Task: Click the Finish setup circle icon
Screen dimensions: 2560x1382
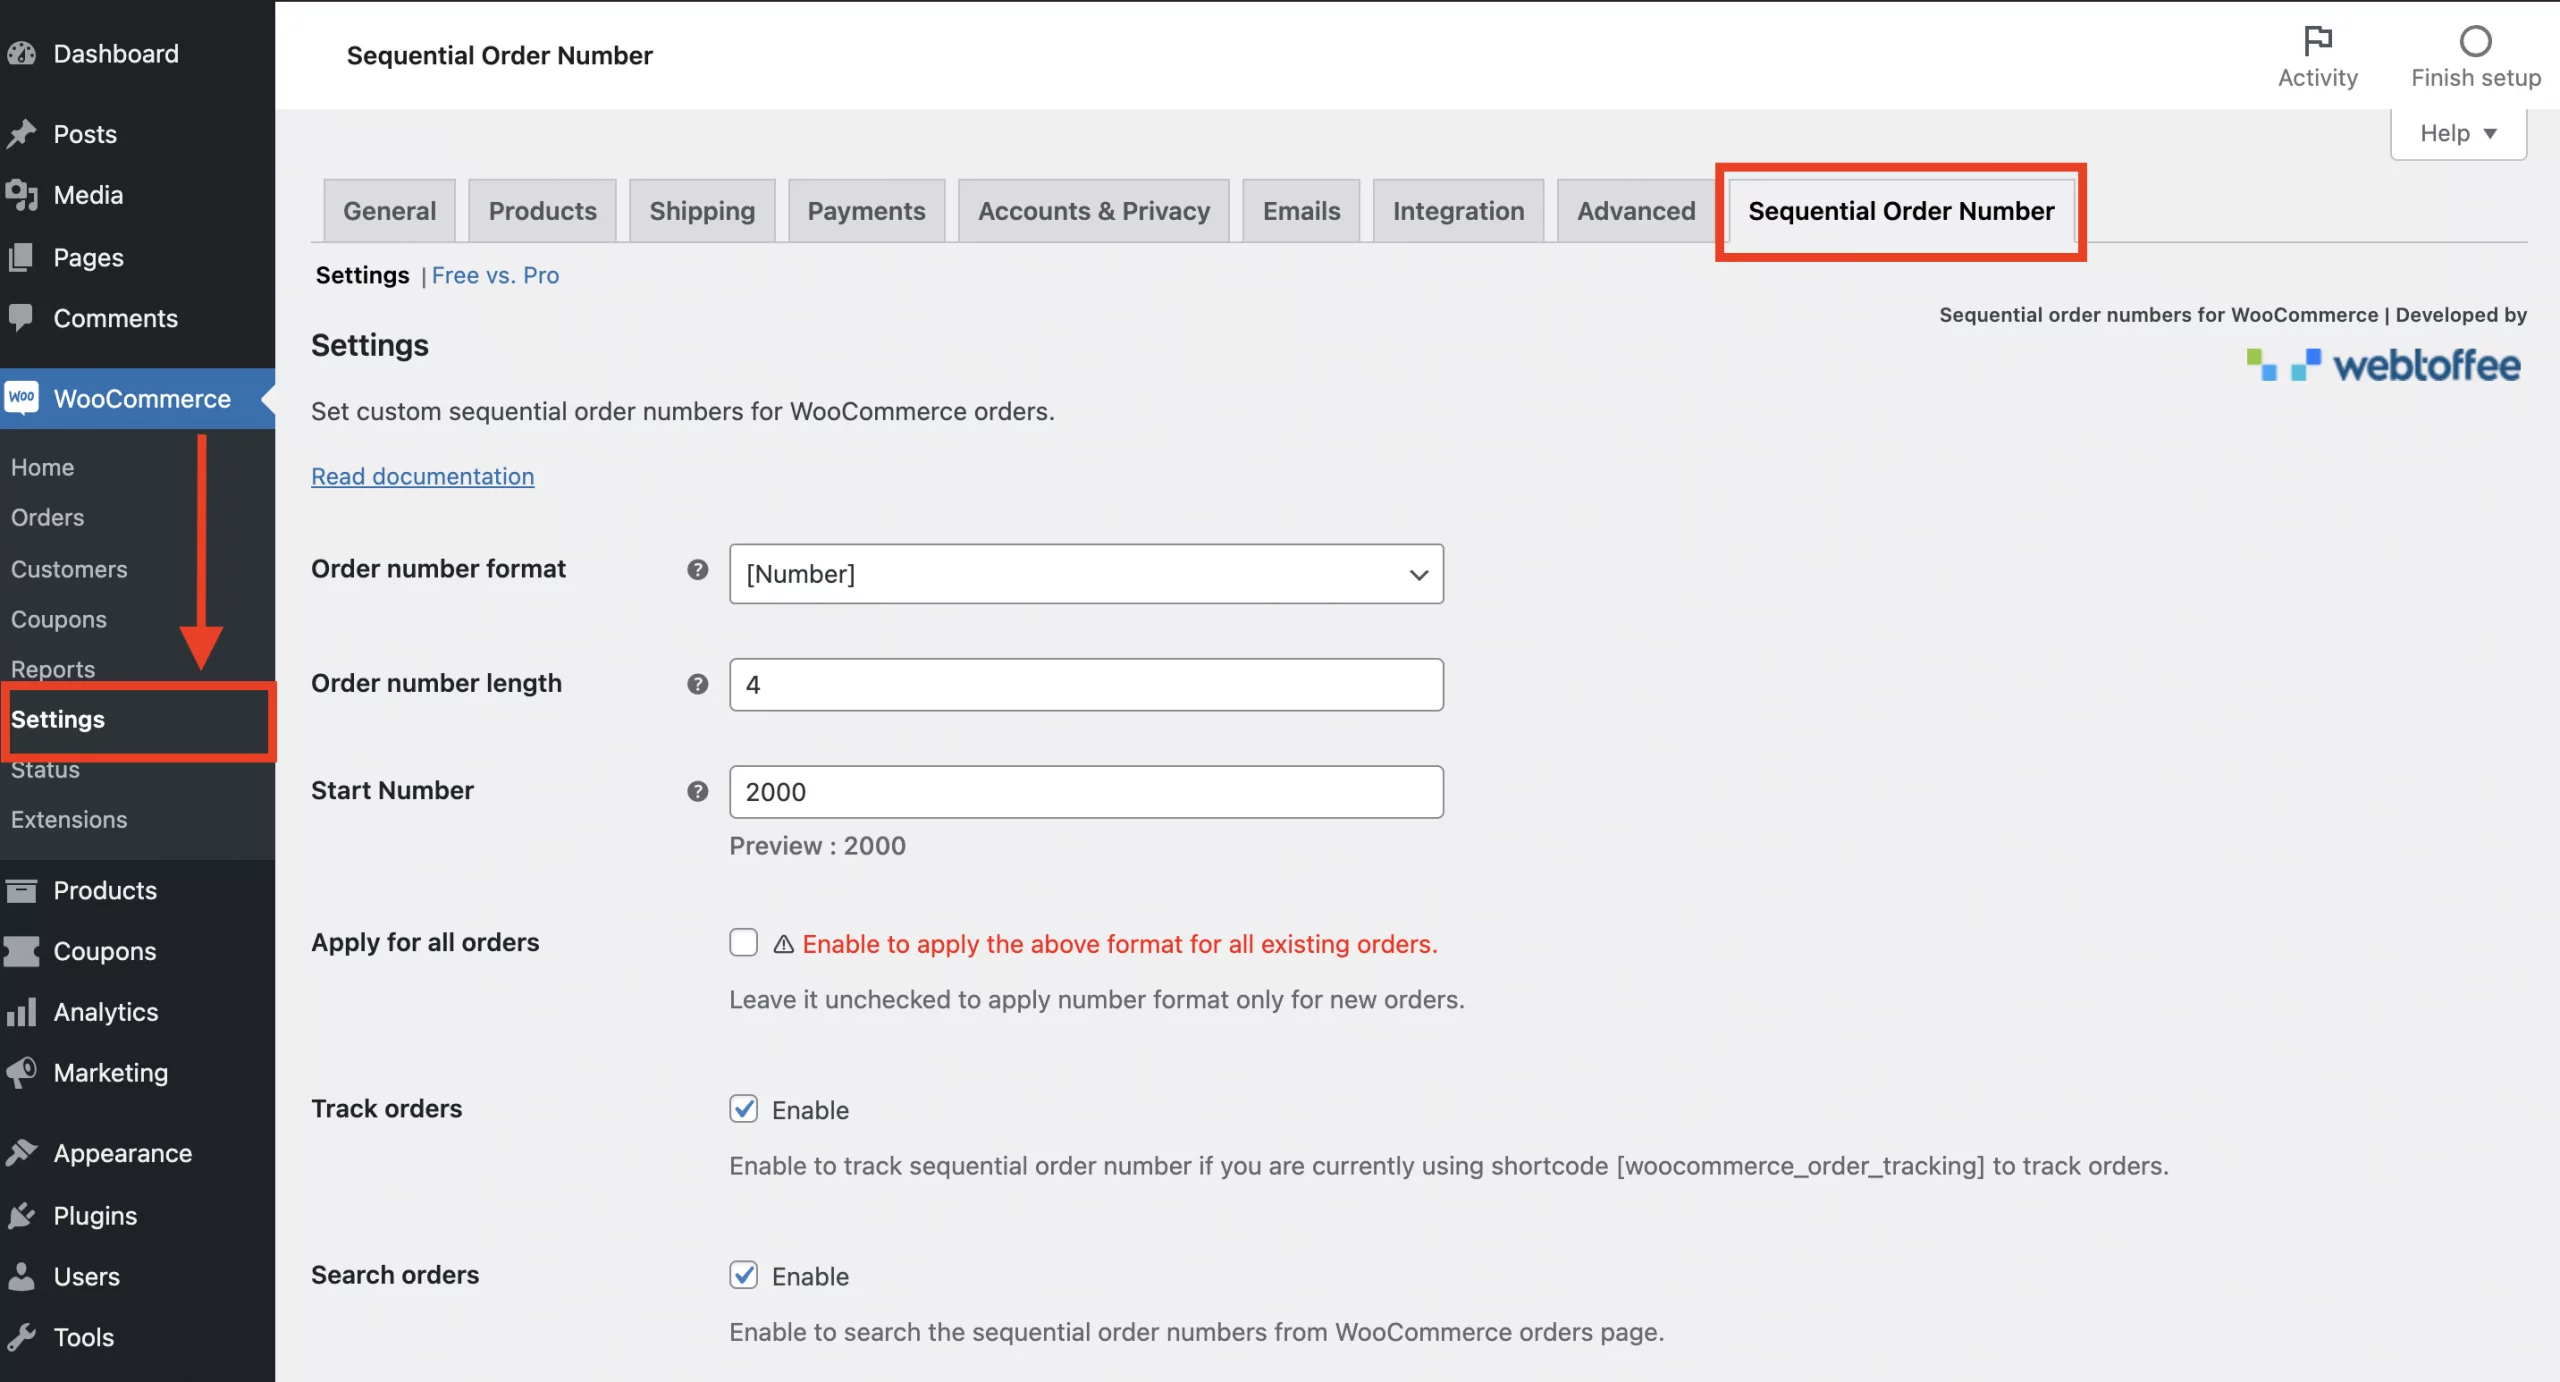Action: 2475,41
